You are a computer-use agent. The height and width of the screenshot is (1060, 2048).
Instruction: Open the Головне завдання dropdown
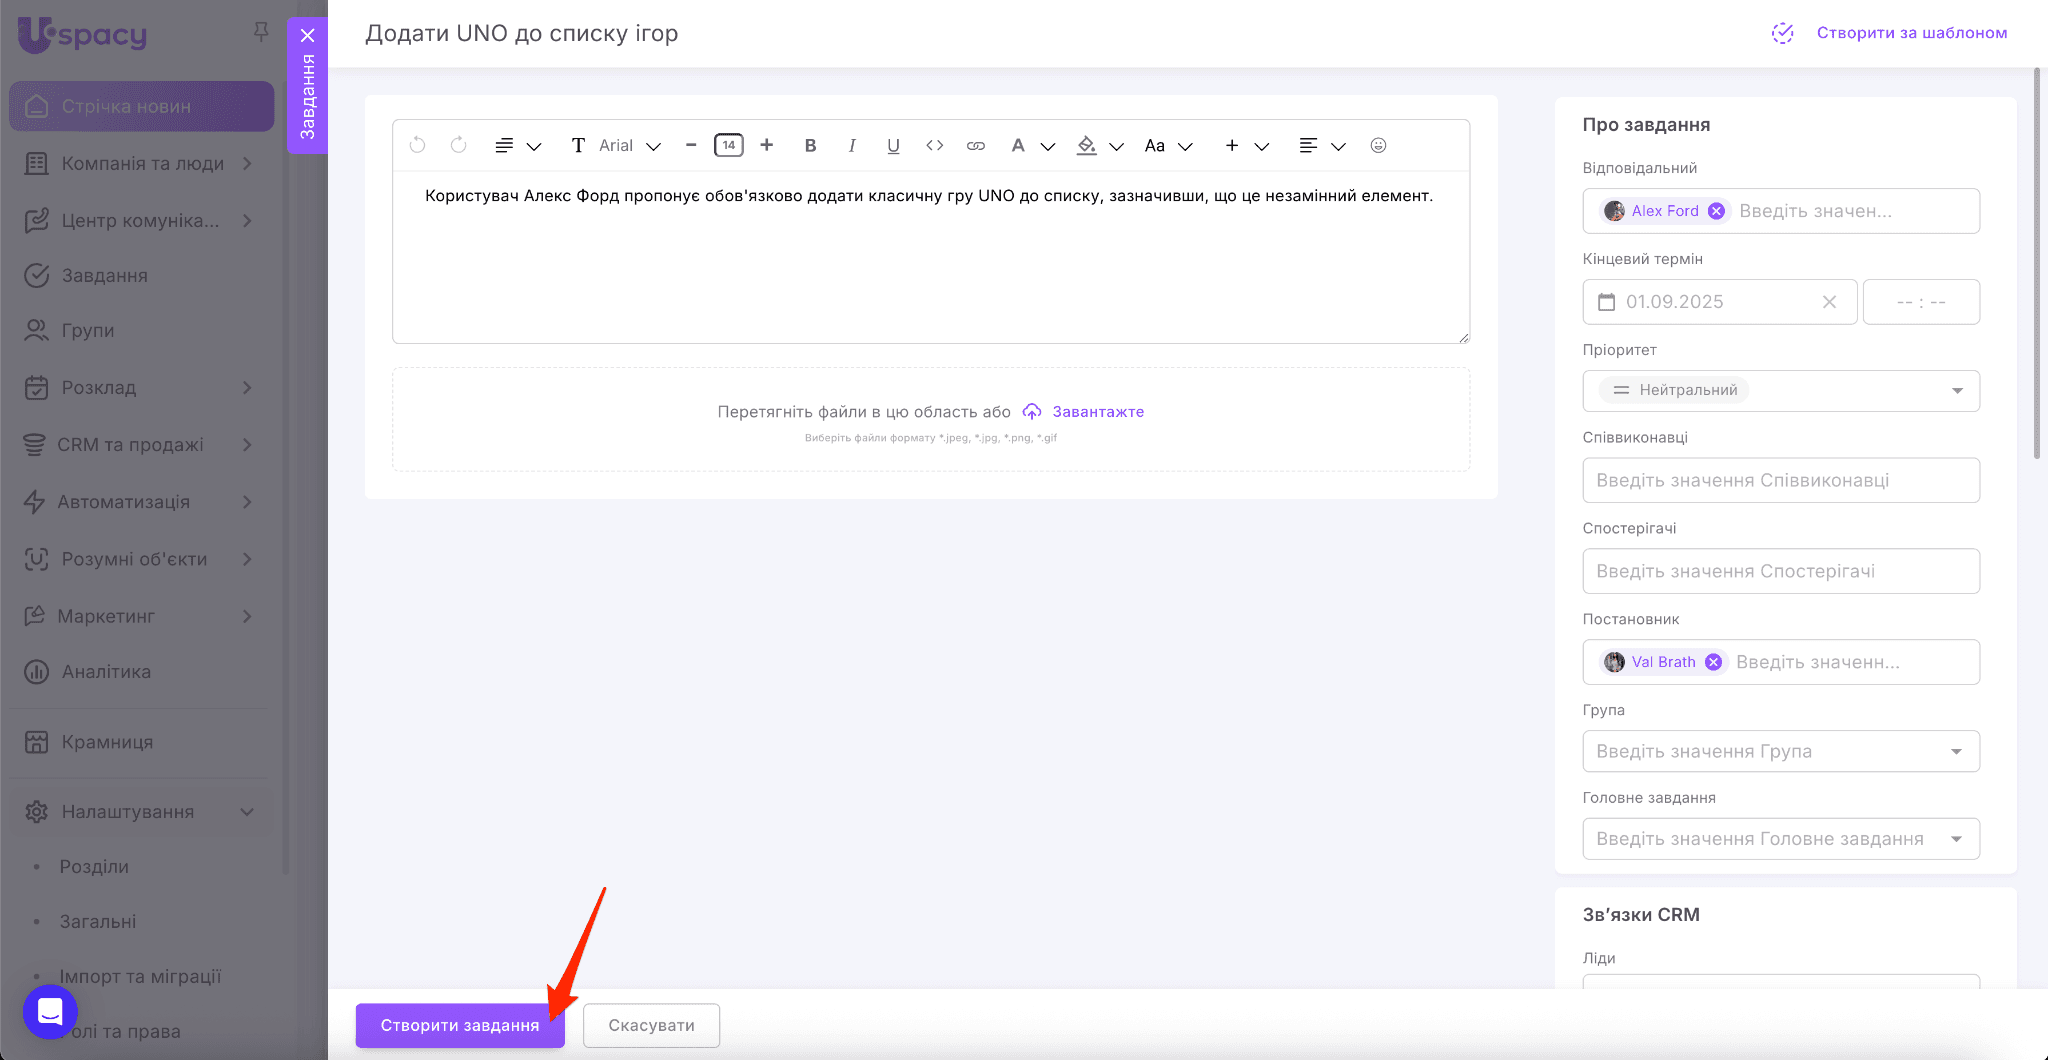click(1781, 839)
